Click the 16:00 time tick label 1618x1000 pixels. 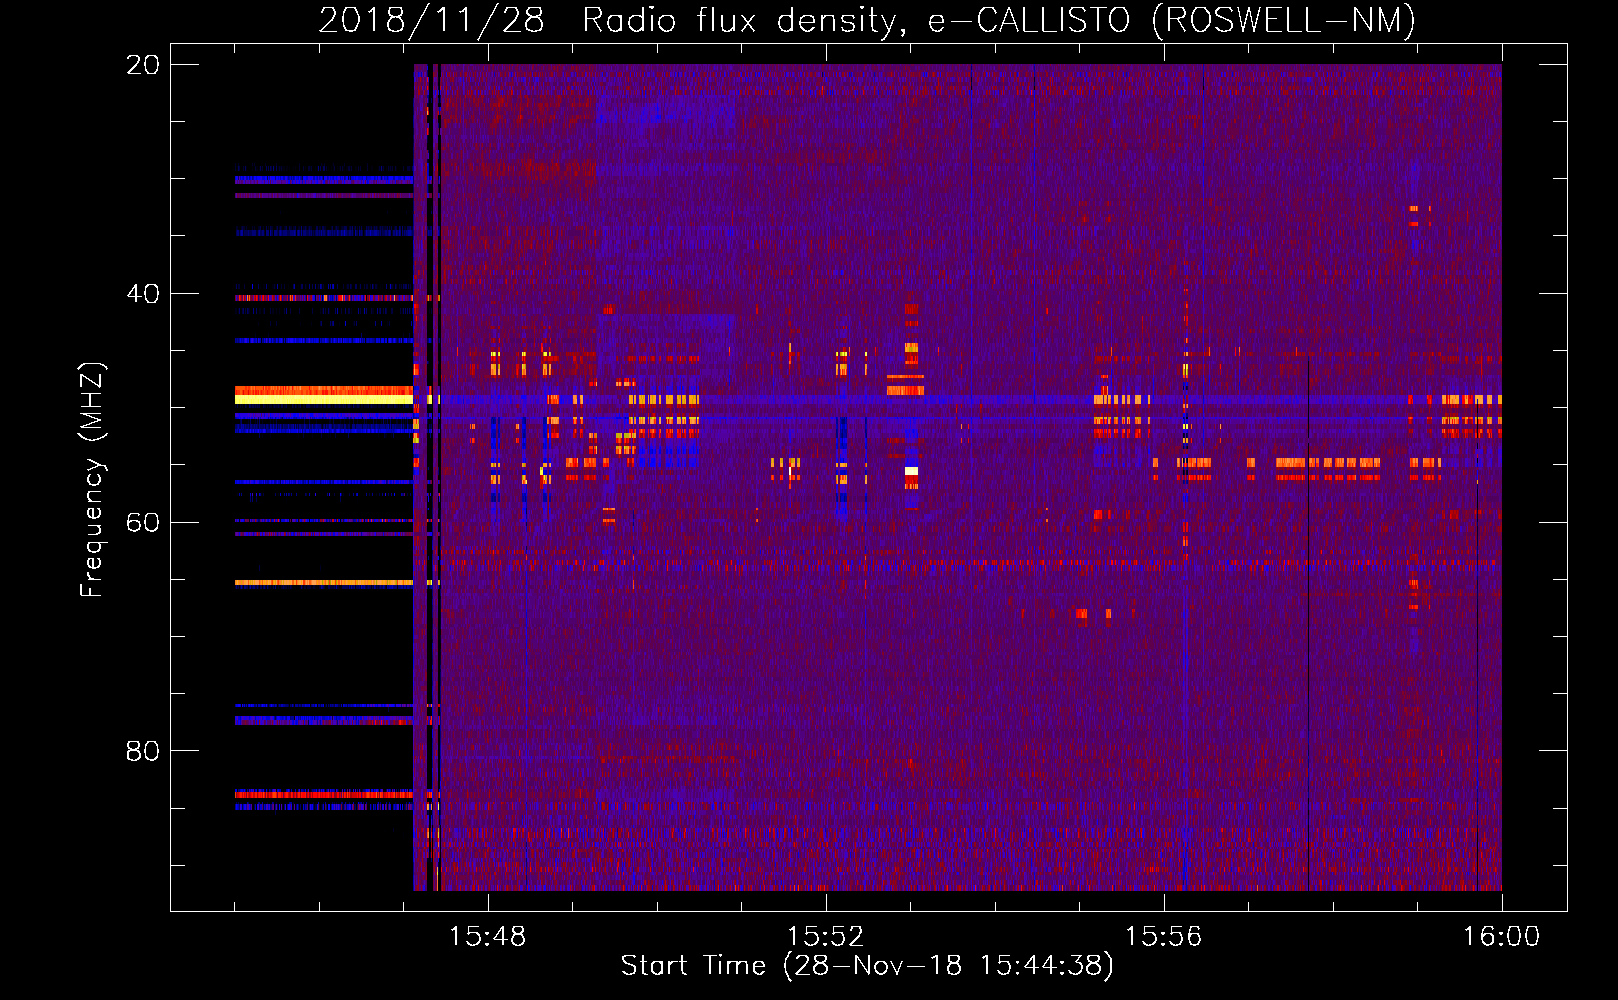(x=1501, y=937)
